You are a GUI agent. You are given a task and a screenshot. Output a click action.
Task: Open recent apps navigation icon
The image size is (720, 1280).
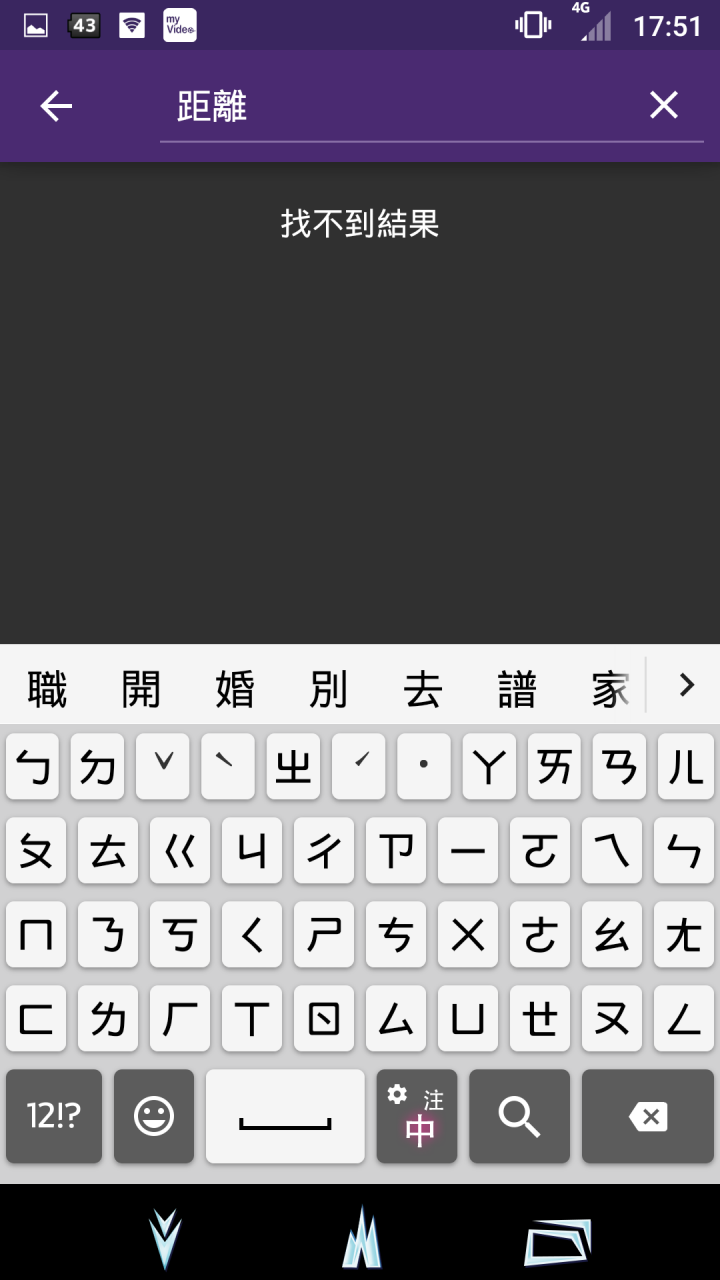pos(558,1242)
